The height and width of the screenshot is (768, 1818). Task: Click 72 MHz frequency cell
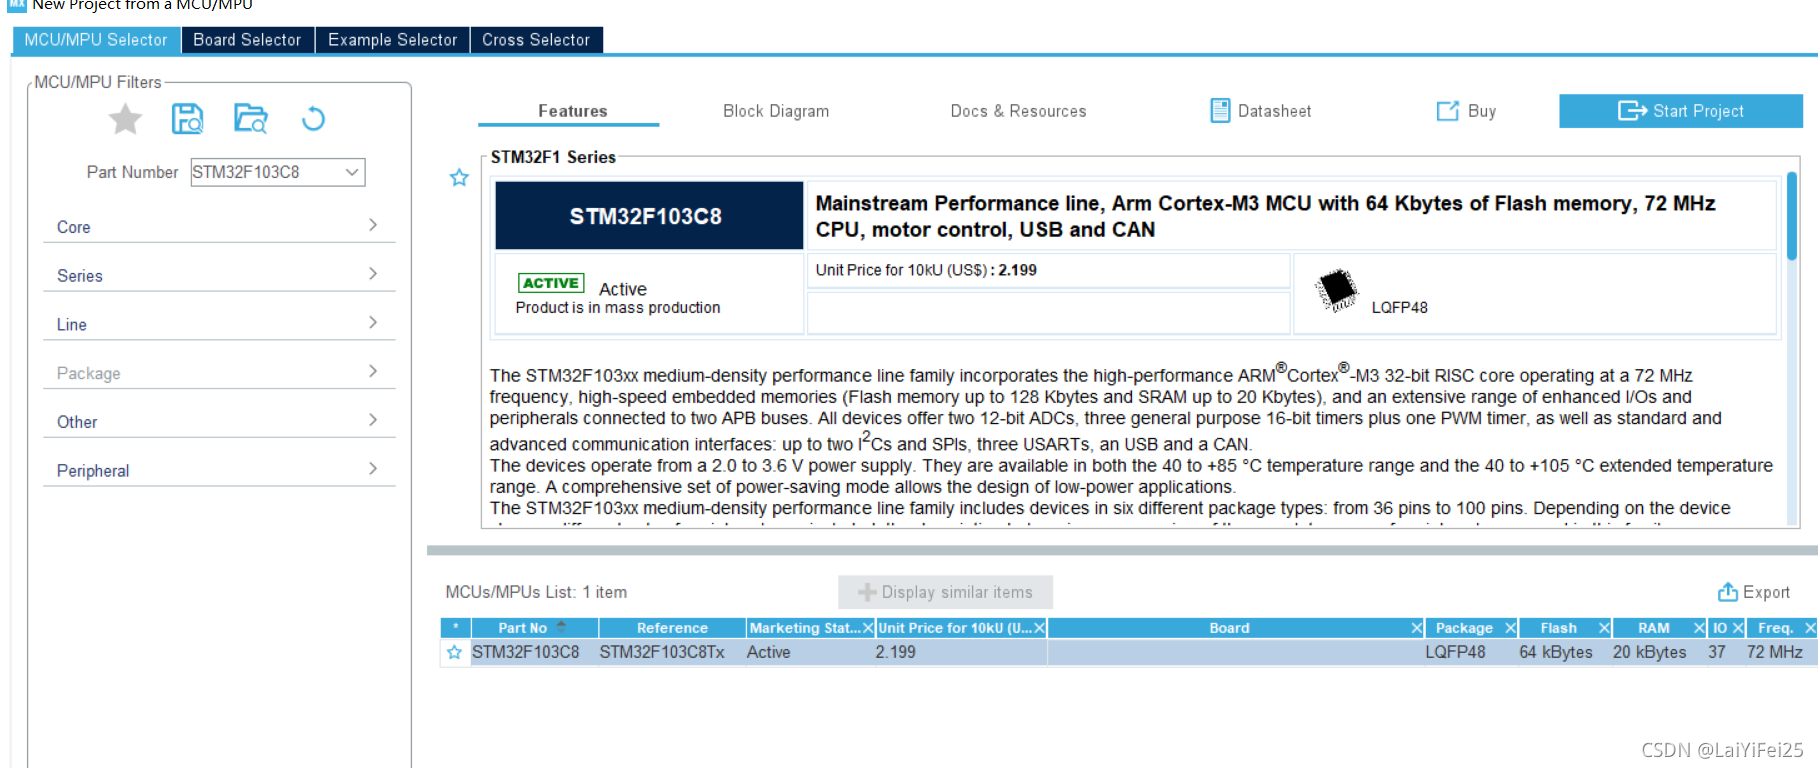click(x=1775, y=652)
